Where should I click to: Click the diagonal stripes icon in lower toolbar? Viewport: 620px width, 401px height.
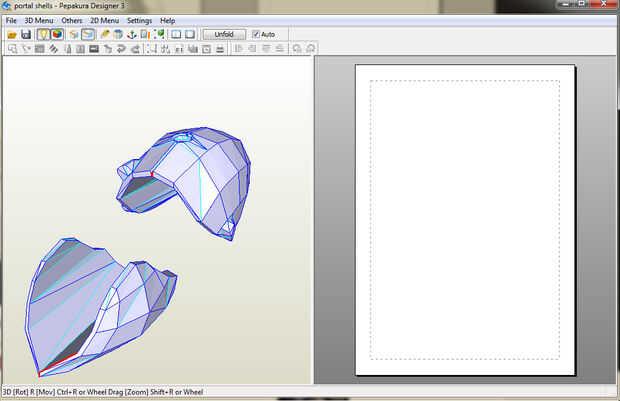[x=53, y=49]
